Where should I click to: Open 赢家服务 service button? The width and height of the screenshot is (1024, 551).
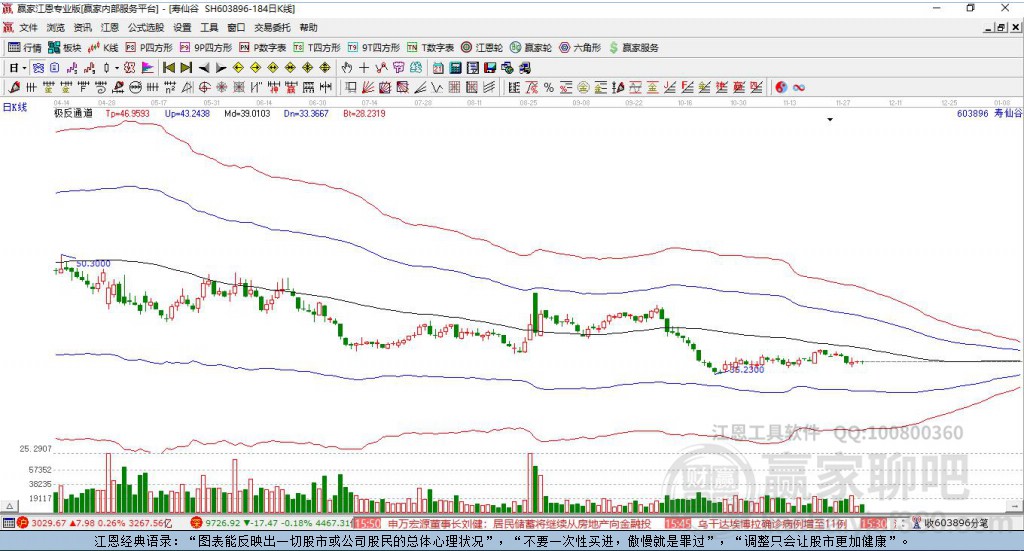[633, 48]
